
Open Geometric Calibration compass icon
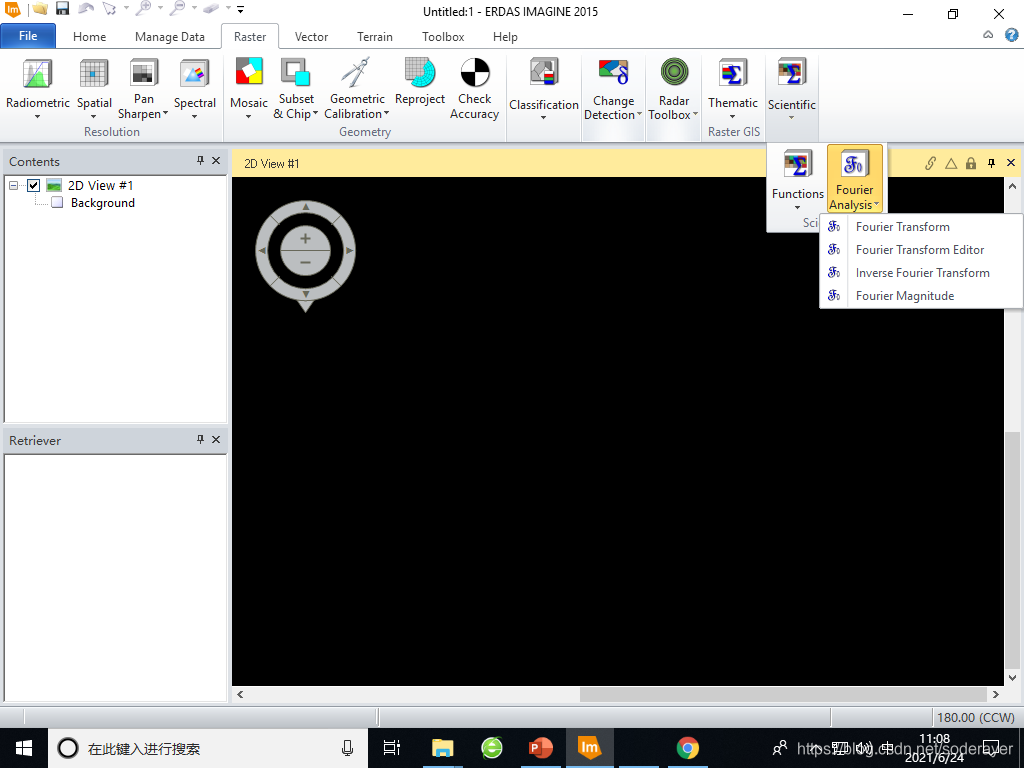coord(357,72)
